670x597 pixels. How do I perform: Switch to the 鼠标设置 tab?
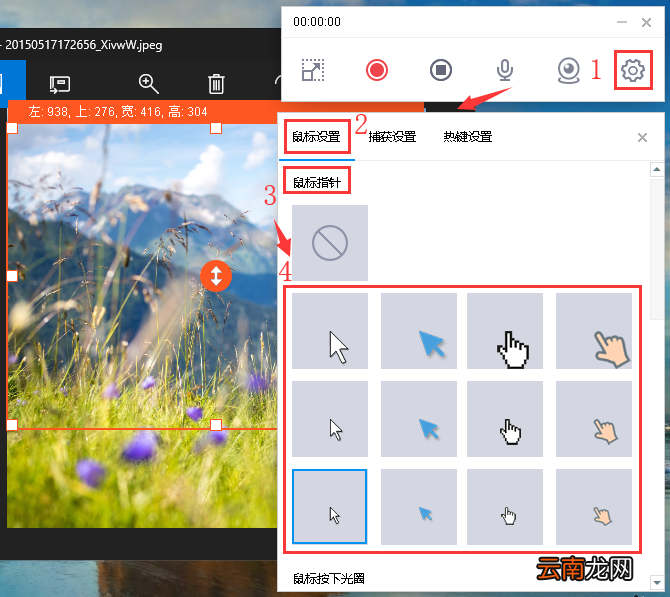click(316, 137)
